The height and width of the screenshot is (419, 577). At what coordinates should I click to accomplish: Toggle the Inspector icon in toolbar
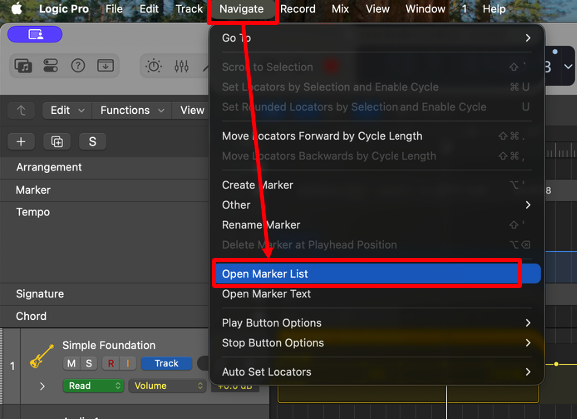click(x=50, y=66)
